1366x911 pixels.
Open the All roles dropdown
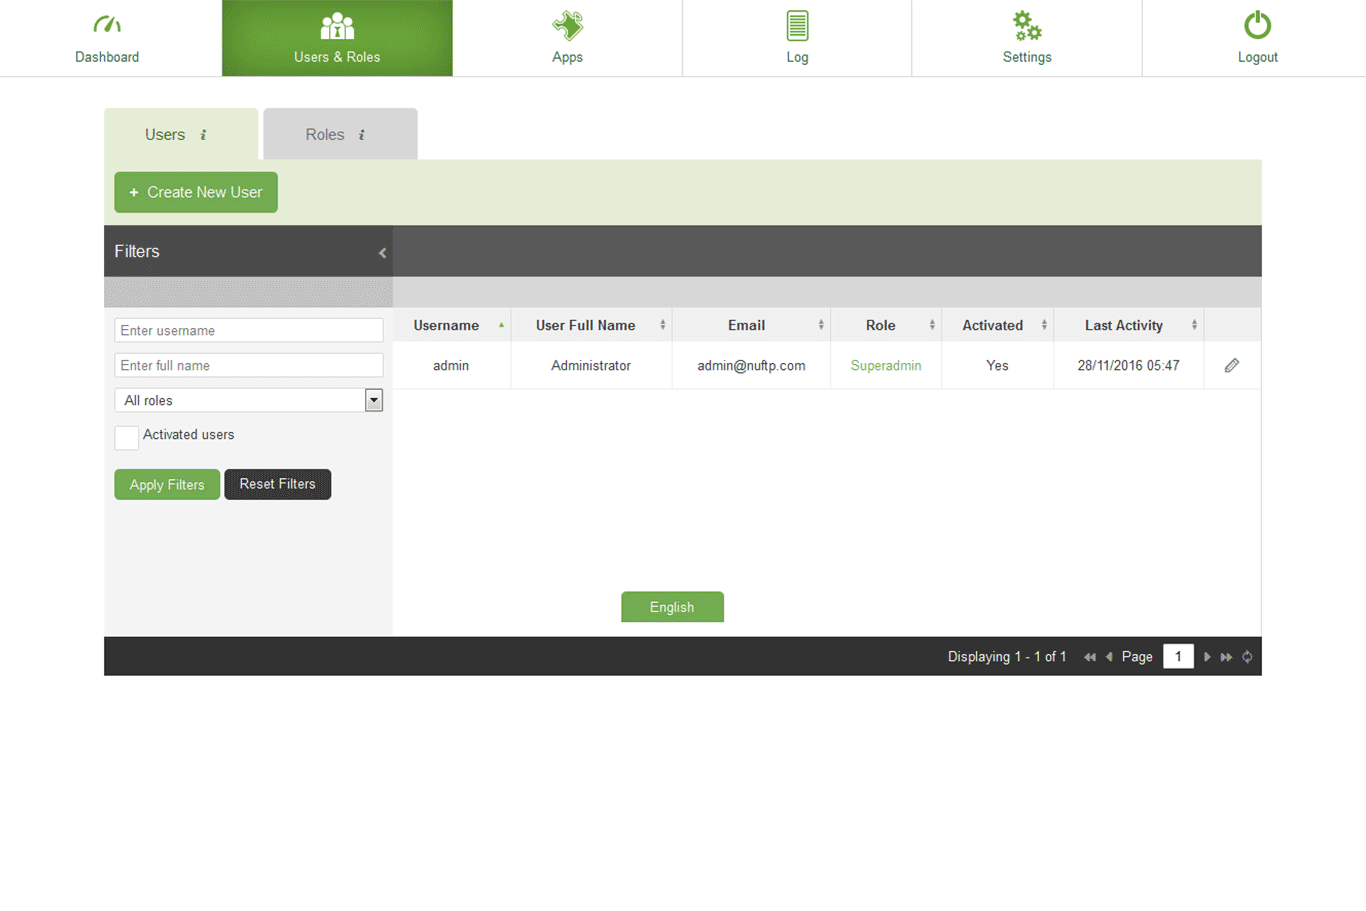[x=373, y=400]
